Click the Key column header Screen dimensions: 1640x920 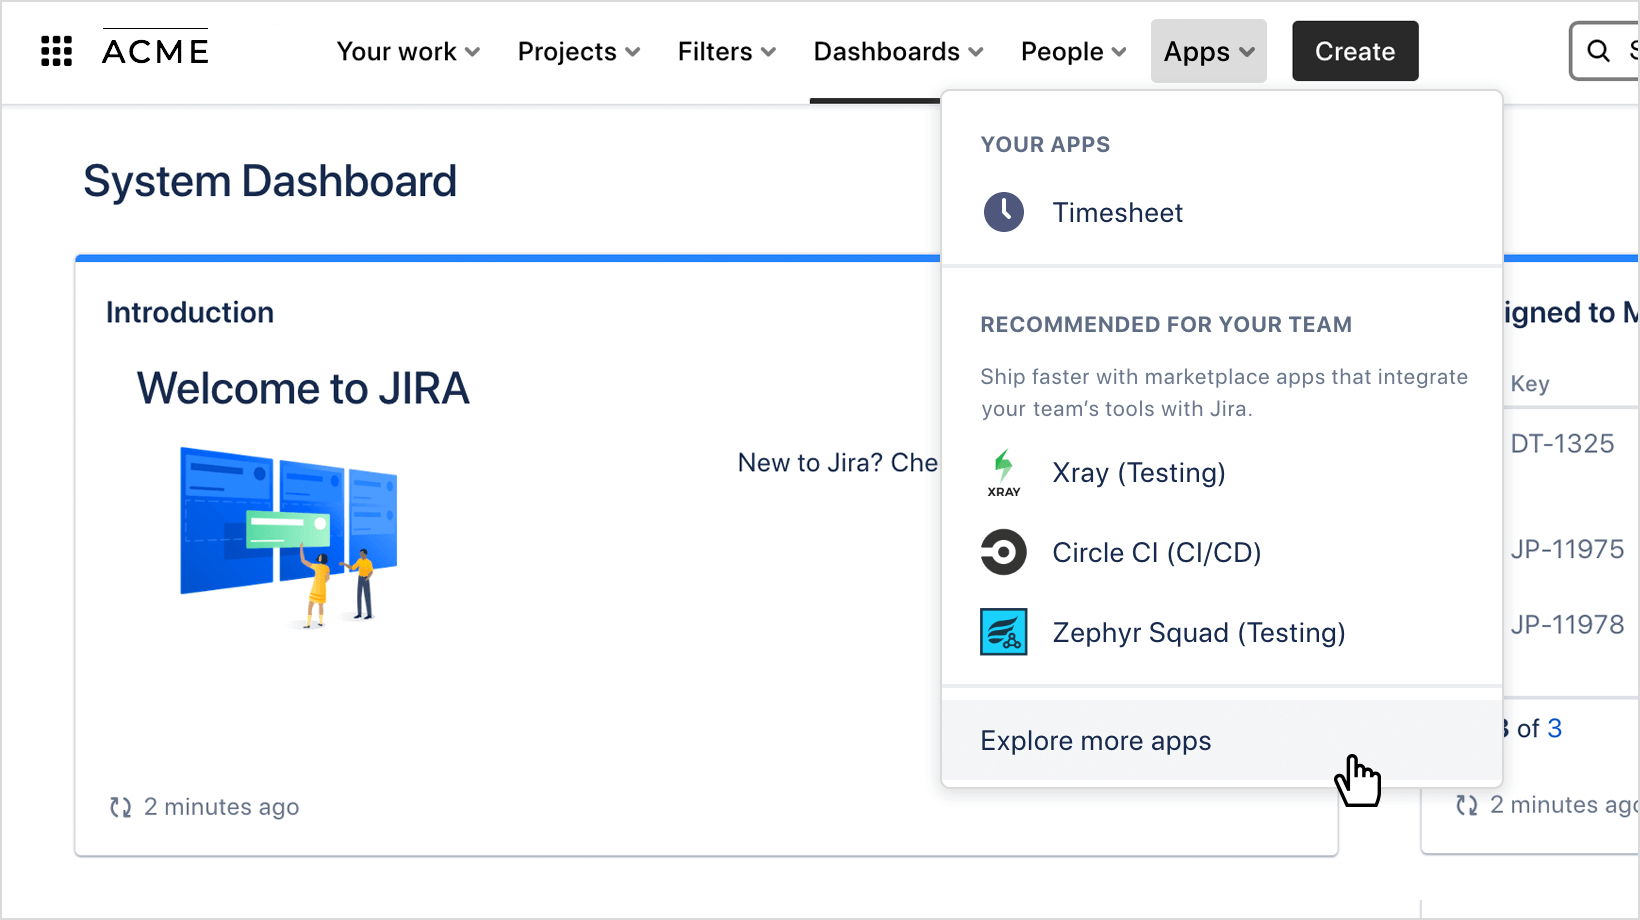[1530, 384]
